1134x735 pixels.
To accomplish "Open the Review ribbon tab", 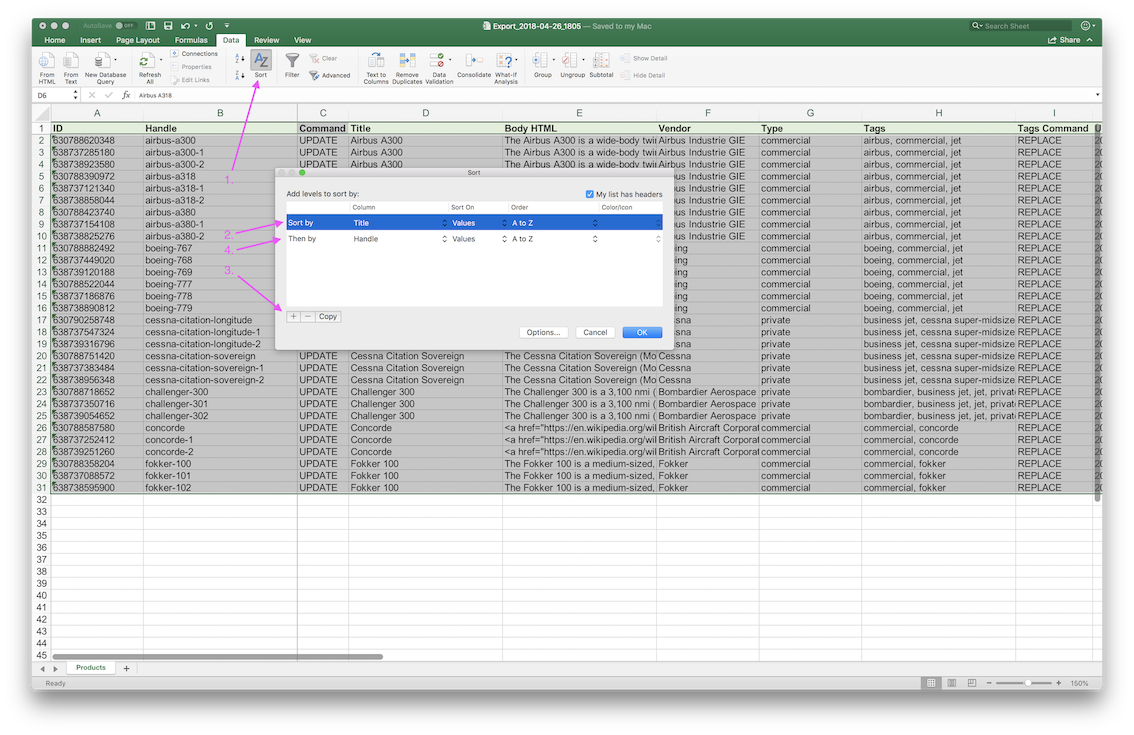I will pyautogui.click(x=266, y=40).
